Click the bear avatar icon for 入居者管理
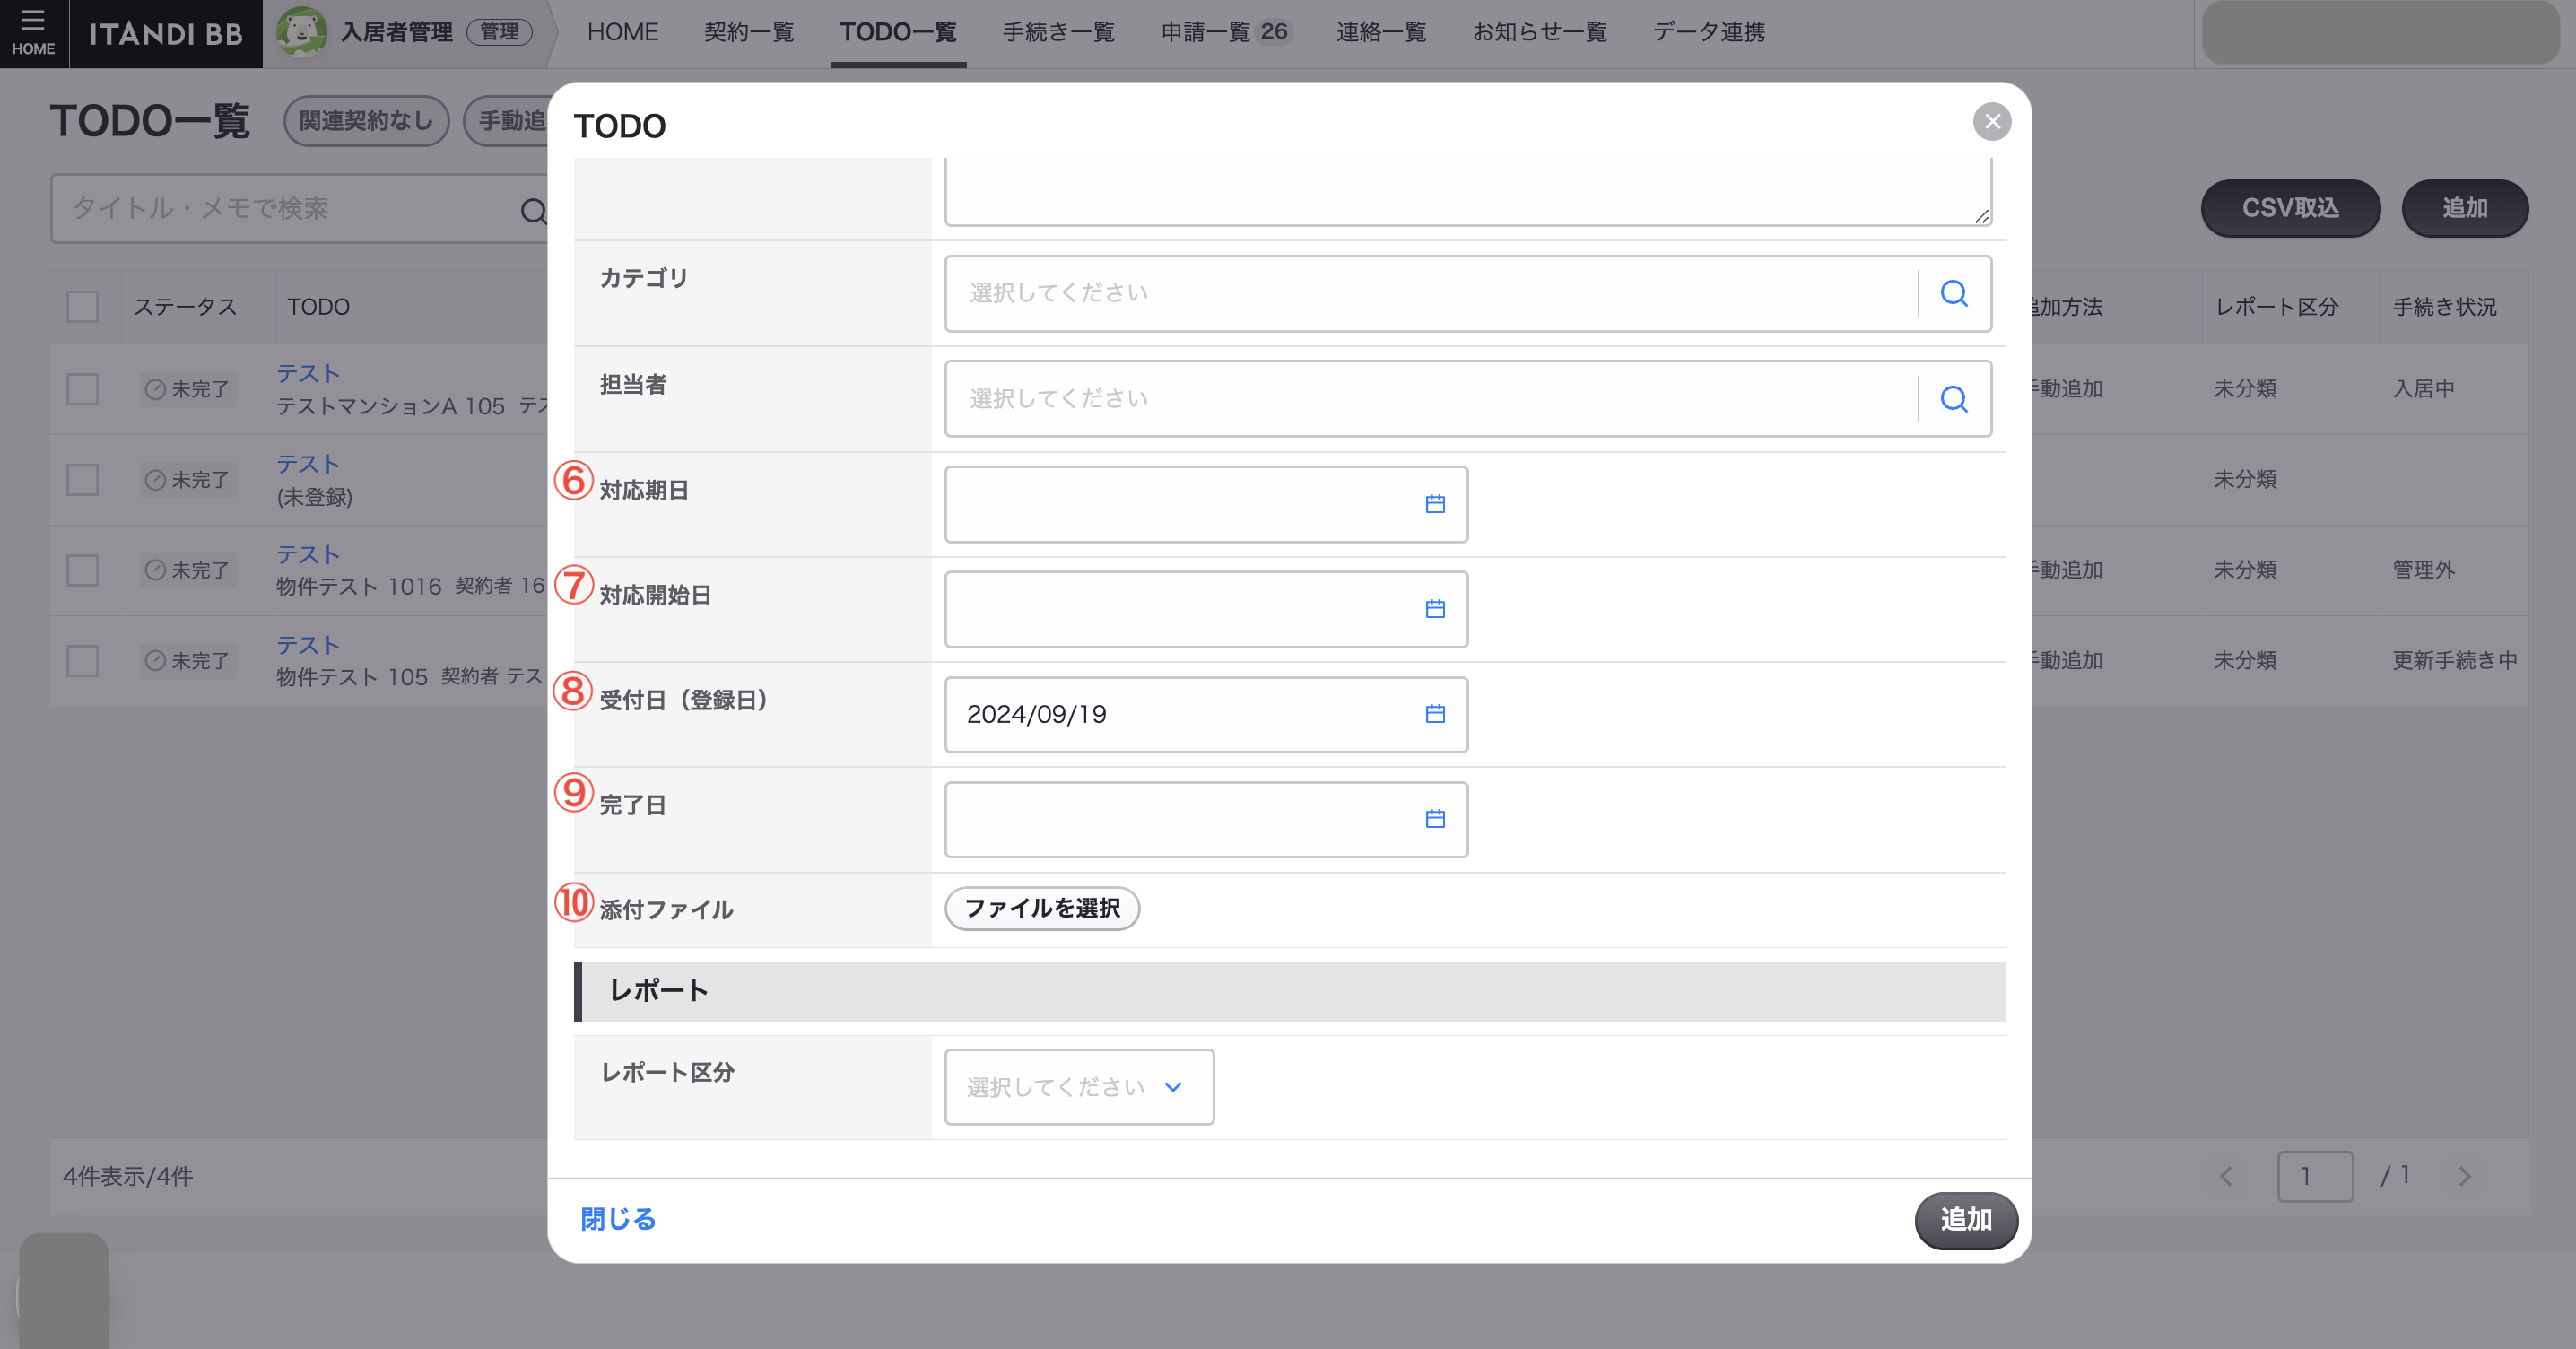 click(301, 32)
